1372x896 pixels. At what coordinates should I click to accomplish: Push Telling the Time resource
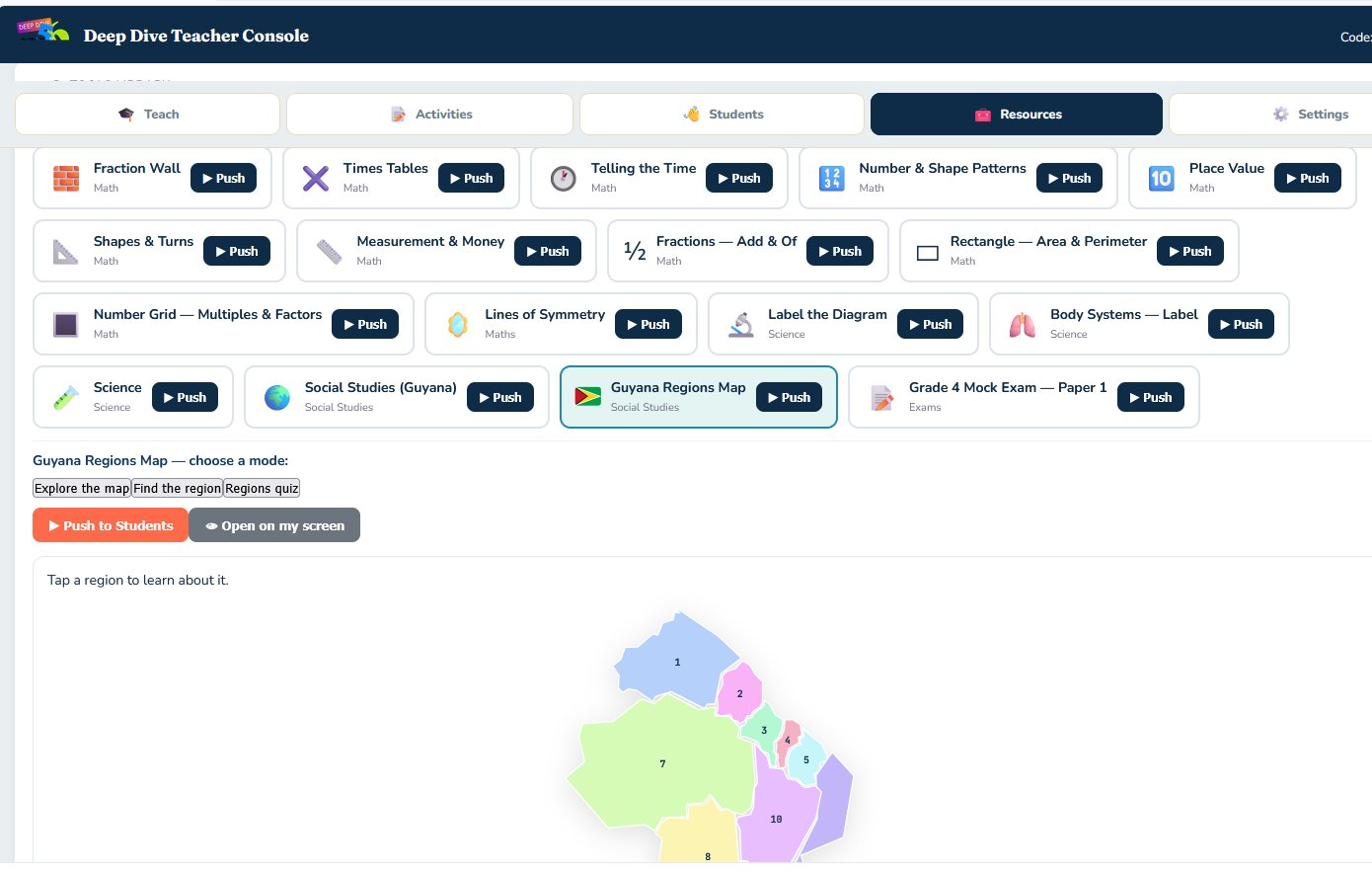point(739,178)
